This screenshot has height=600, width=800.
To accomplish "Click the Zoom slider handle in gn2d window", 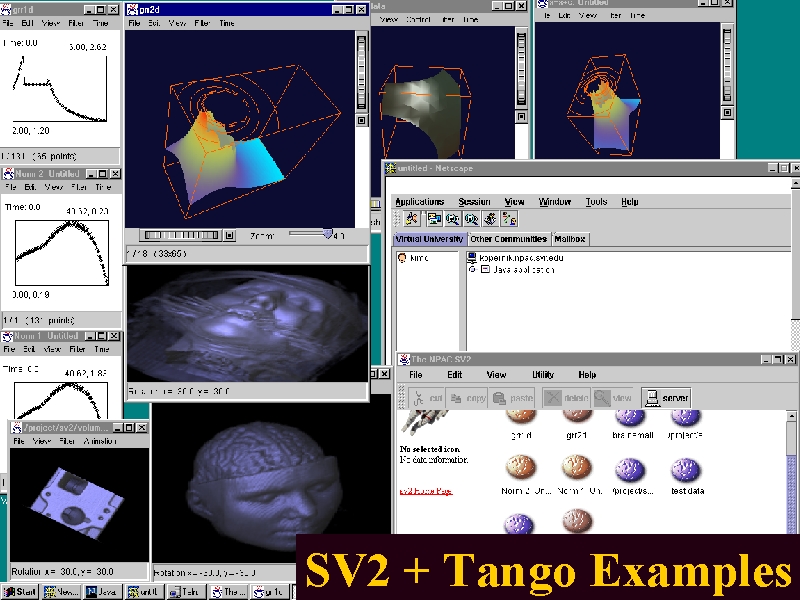I will [328, 234].
